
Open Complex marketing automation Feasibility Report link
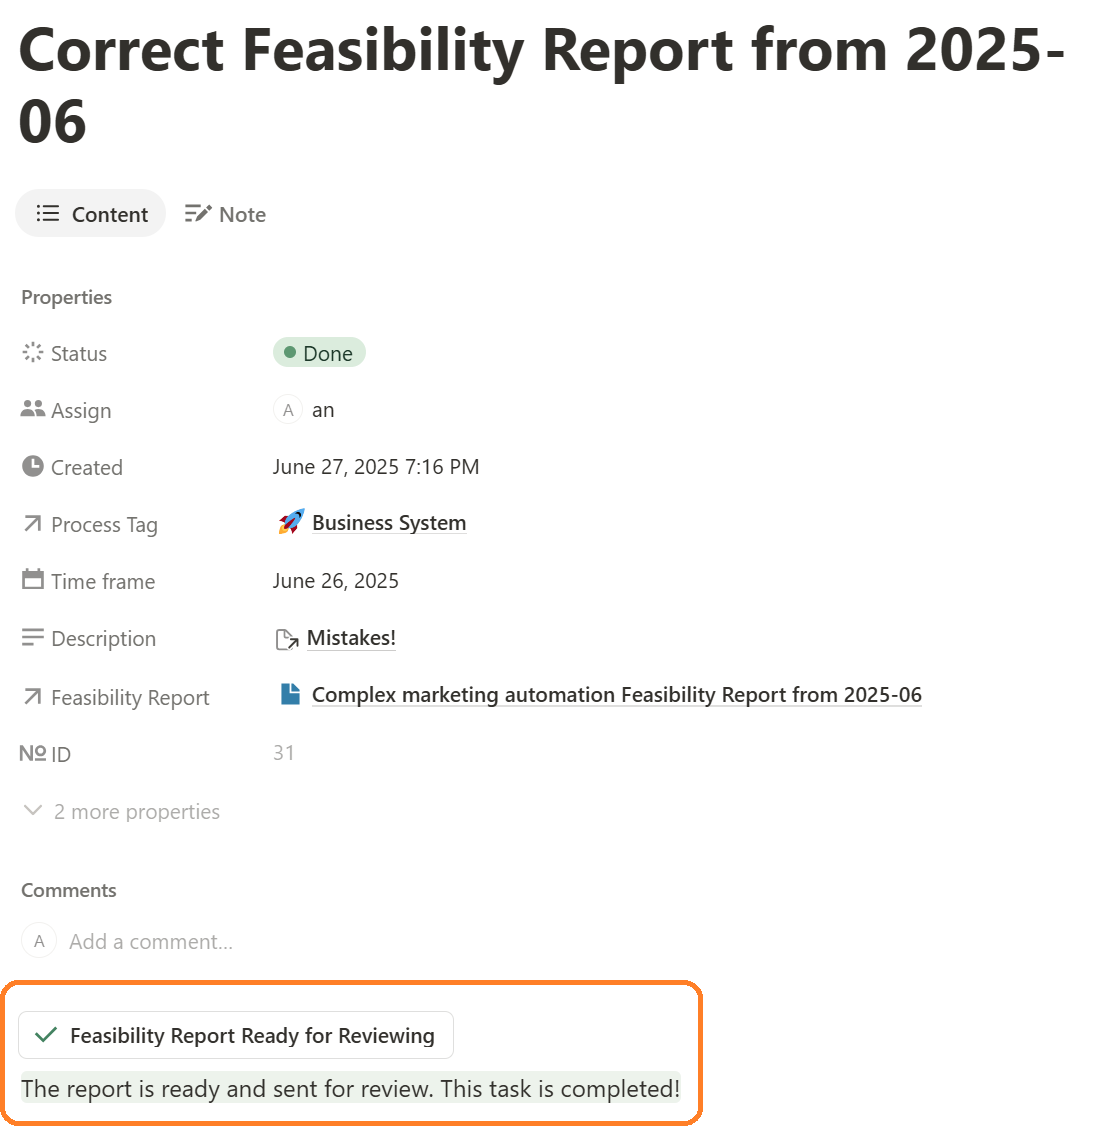tap(616, 695)
